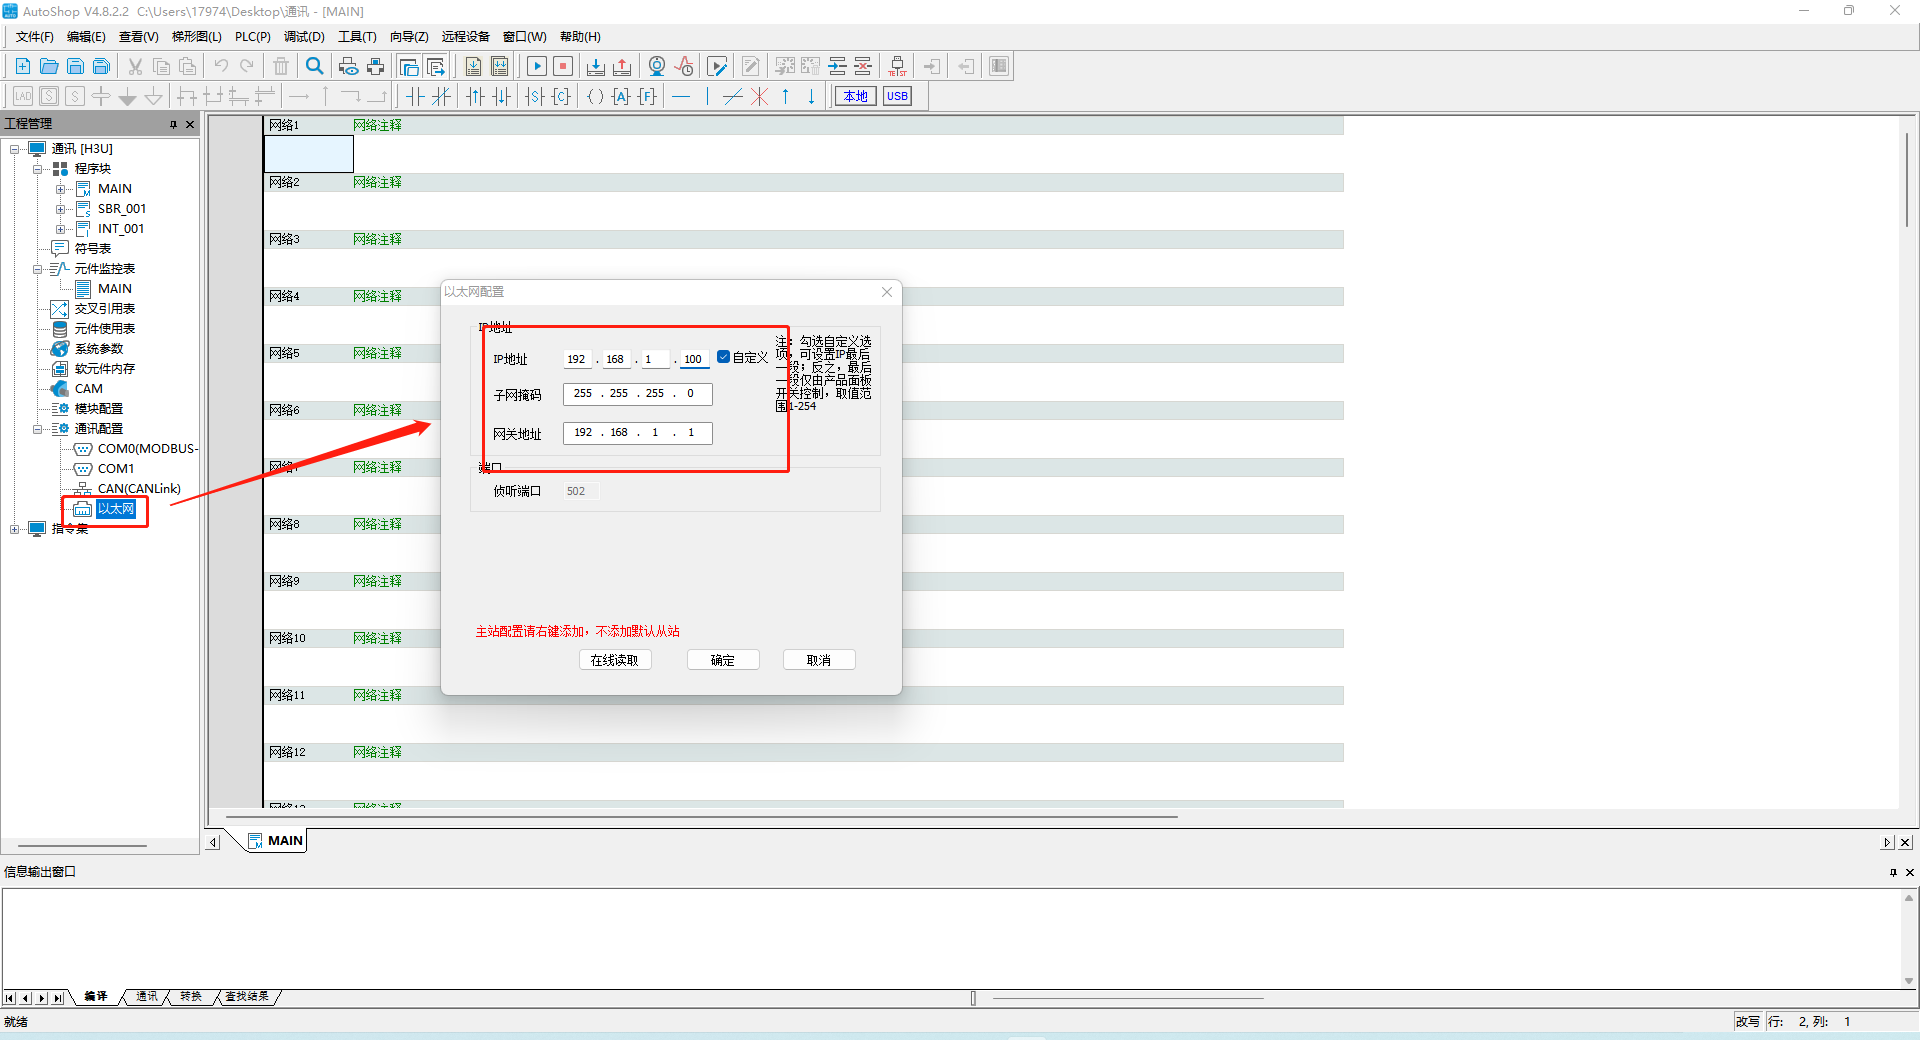1920x1040 pixels.
Task: Toggle the USB connection button
Action: tap(897, 96)
